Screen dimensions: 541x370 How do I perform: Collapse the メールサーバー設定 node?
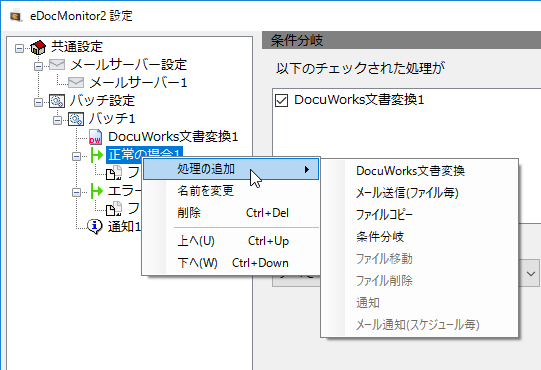[x=38, y=66]
